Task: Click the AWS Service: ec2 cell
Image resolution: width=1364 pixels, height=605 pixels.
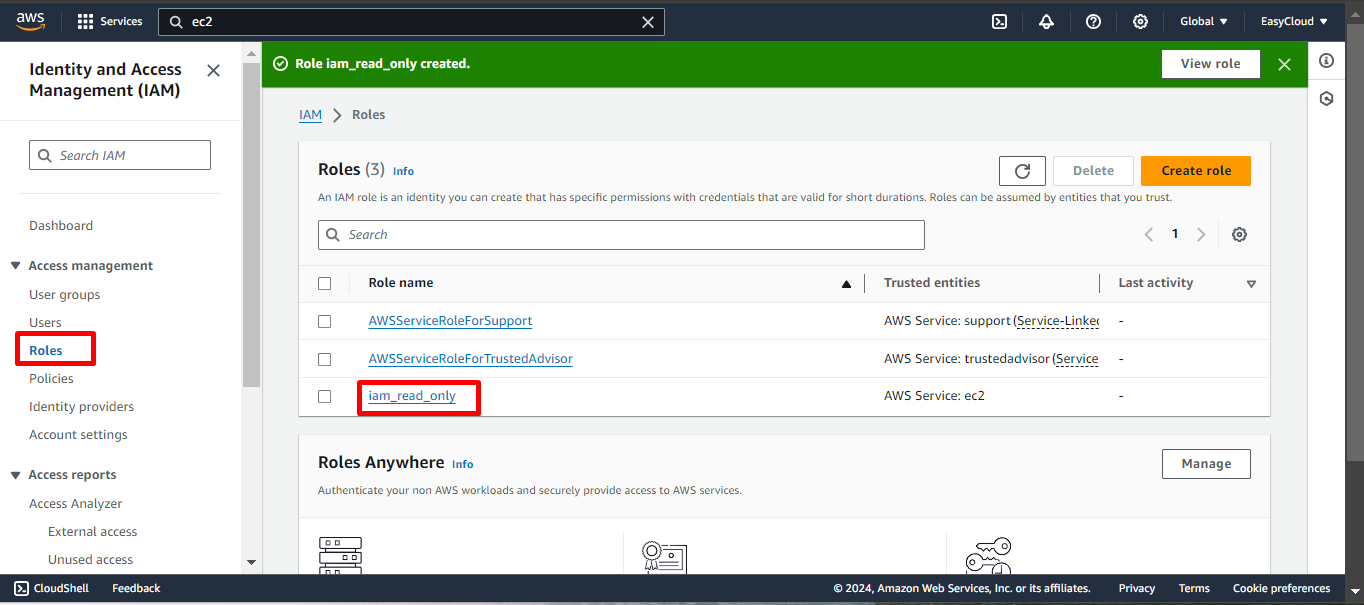Action: point(934,396)
